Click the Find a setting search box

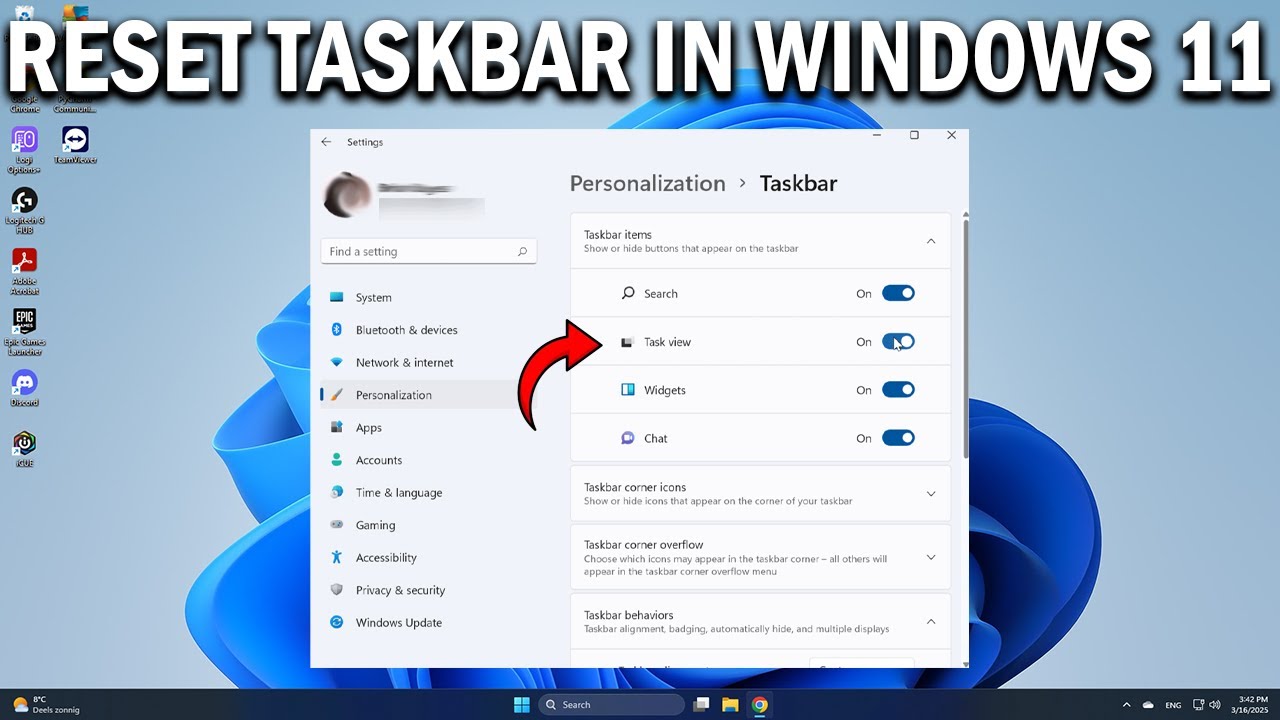tap(428, 252)
